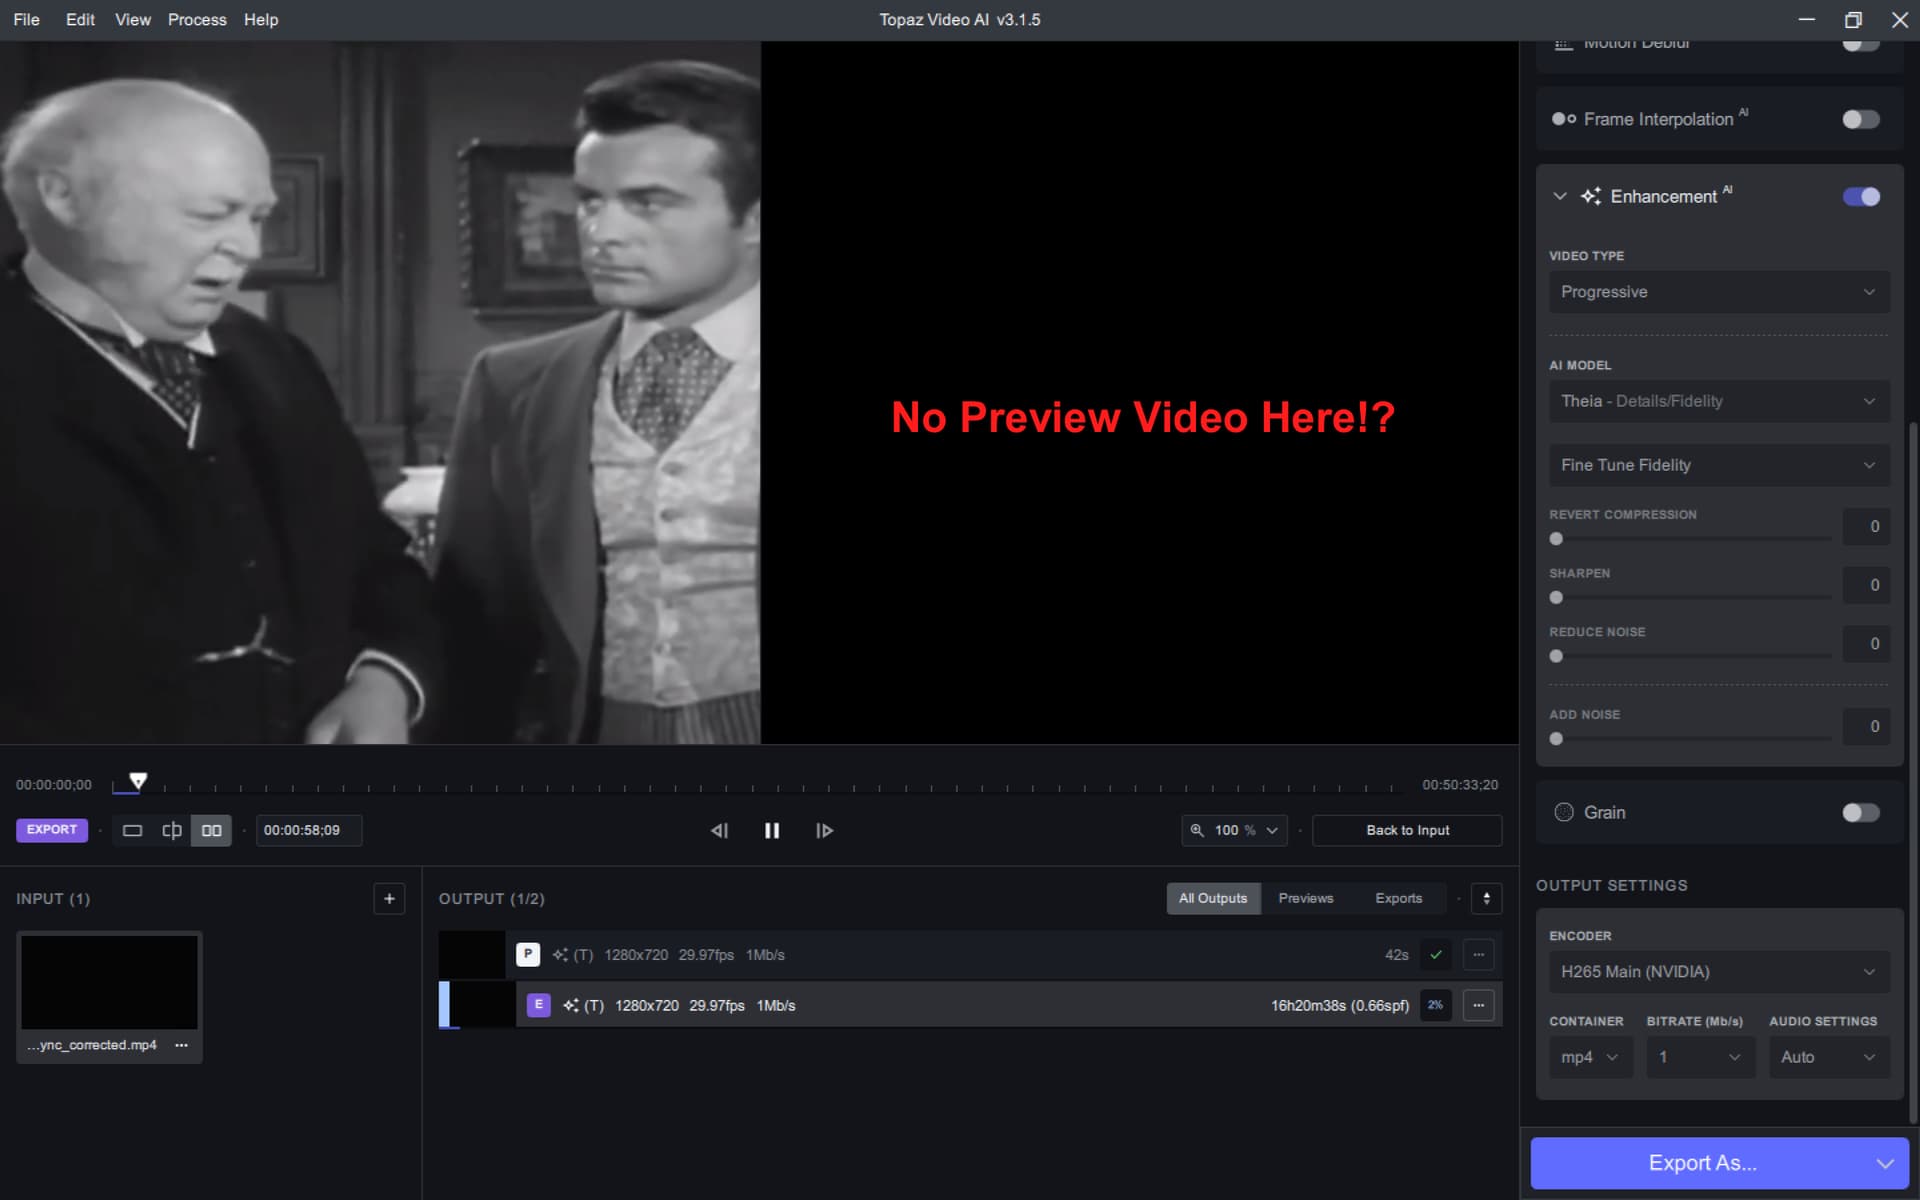Step forward one frame
The height and width of the screenshot is (1200, 1920).
[x=824, y=830]
